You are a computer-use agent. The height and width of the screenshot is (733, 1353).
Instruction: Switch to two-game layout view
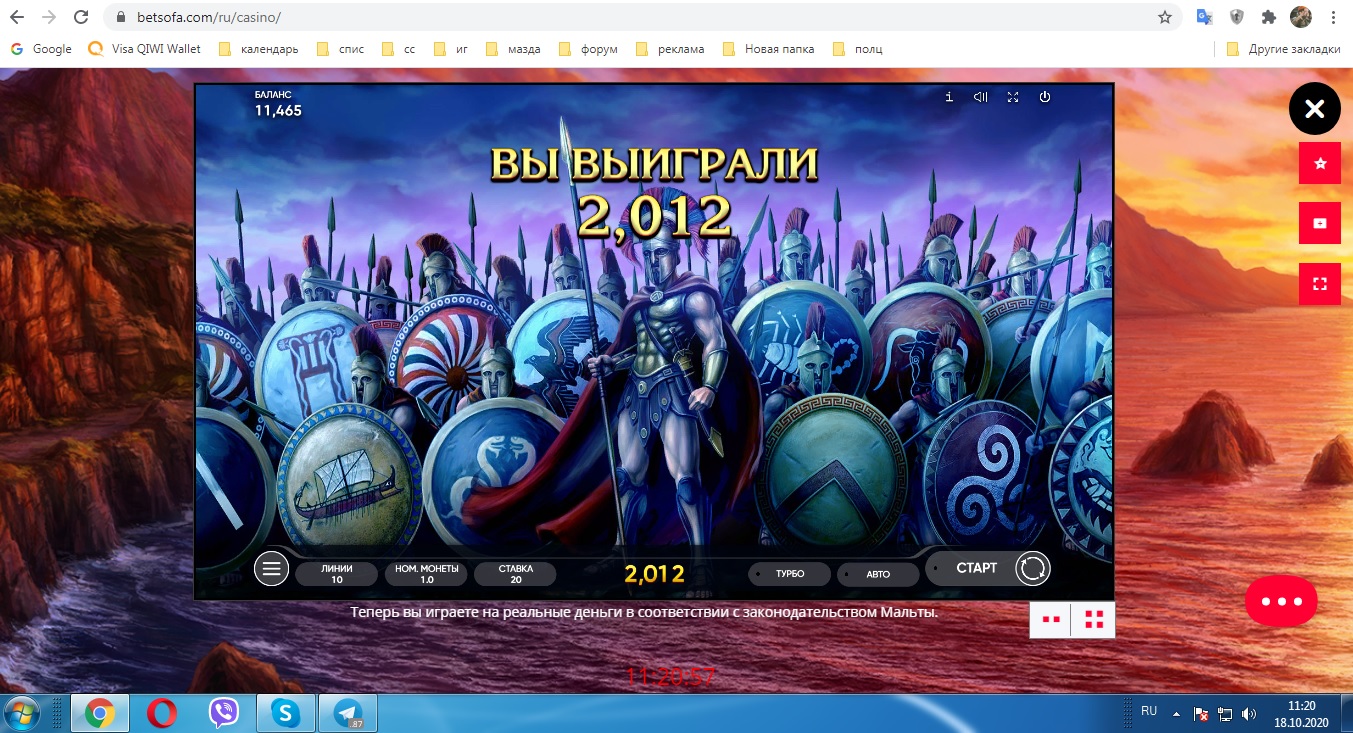click(x=1050, y=620)
